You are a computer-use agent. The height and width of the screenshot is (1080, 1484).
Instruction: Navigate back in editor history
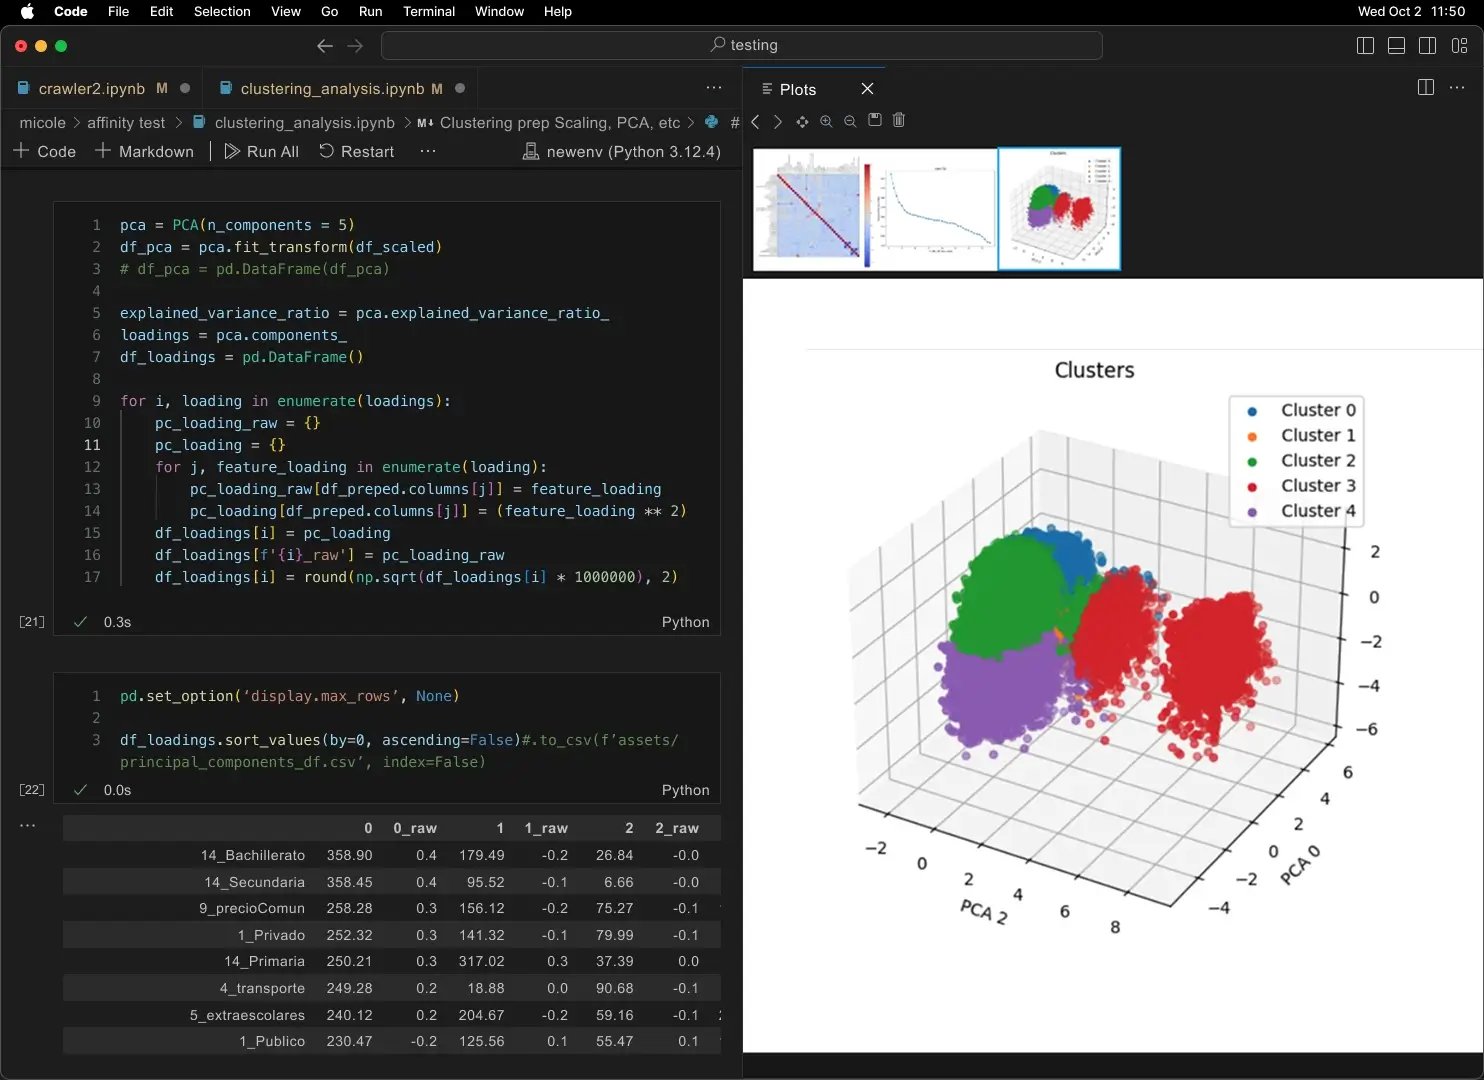coord(325,46)
